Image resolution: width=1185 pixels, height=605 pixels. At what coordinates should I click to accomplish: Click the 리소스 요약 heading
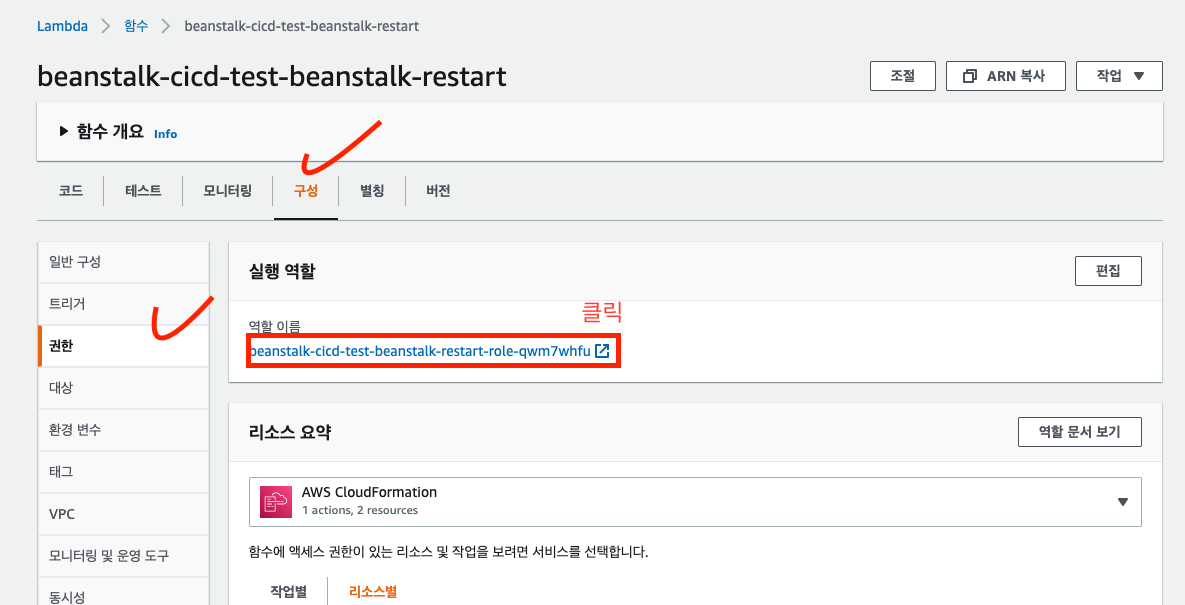289,432
